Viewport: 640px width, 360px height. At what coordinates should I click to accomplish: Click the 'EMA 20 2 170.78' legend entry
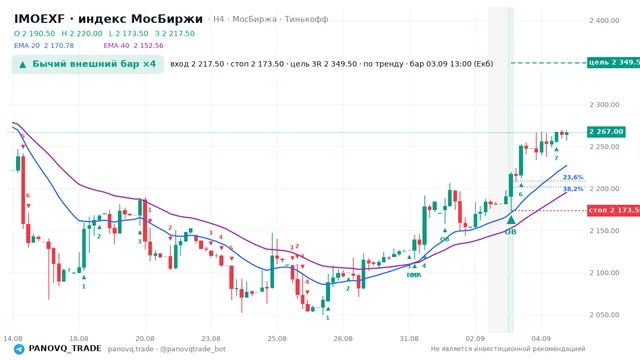[44, 46]
